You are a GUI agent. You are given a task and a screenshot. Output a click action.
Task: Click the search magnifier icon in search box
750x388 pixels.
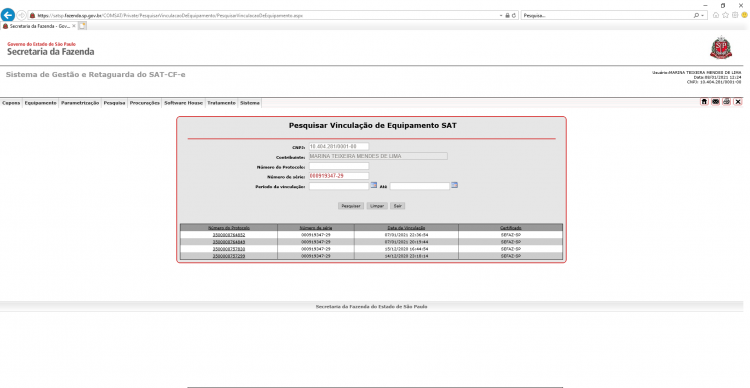pyautogui.click(x=696, y=15)
